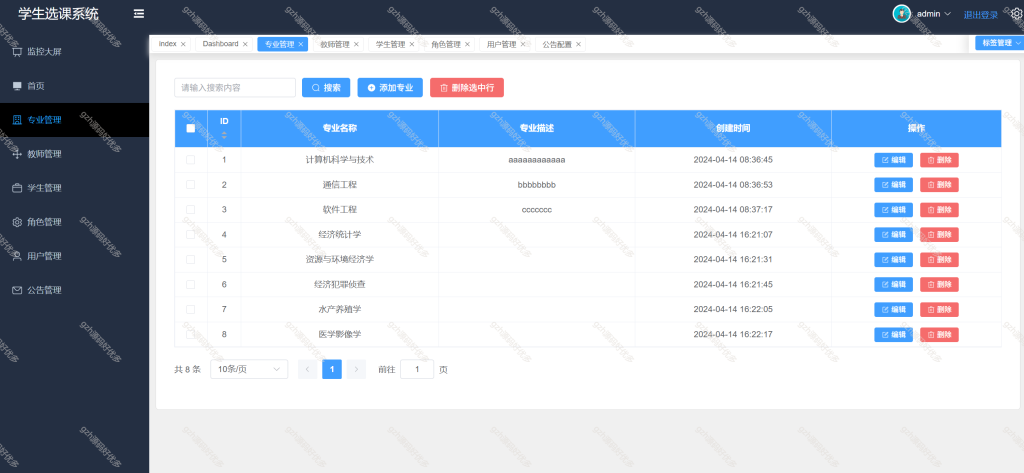This screenshot has height=473, width=1024.
Task: Delete the 经济统计学 row
Action: [x=939, y=235]
